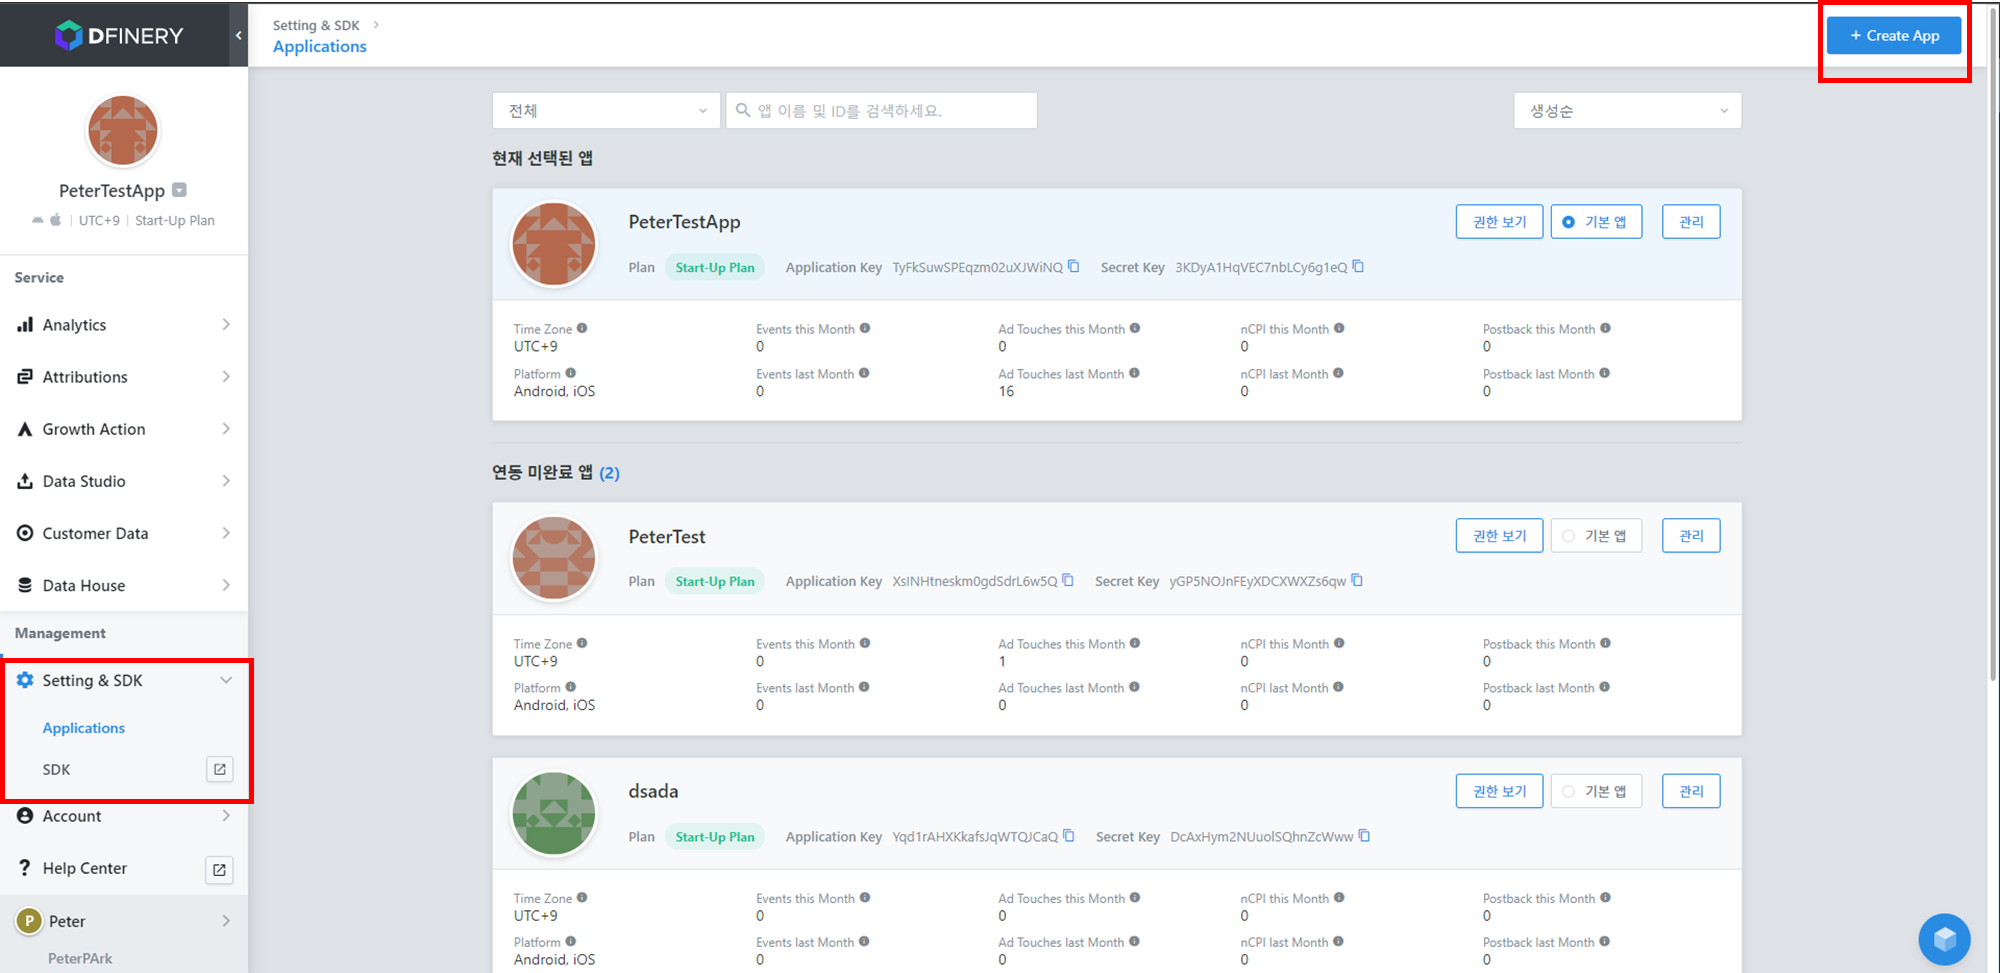Click Postback this Month info in PeterTestApp
This screenshot has width=2000, height=973.
pos(1605,328)
